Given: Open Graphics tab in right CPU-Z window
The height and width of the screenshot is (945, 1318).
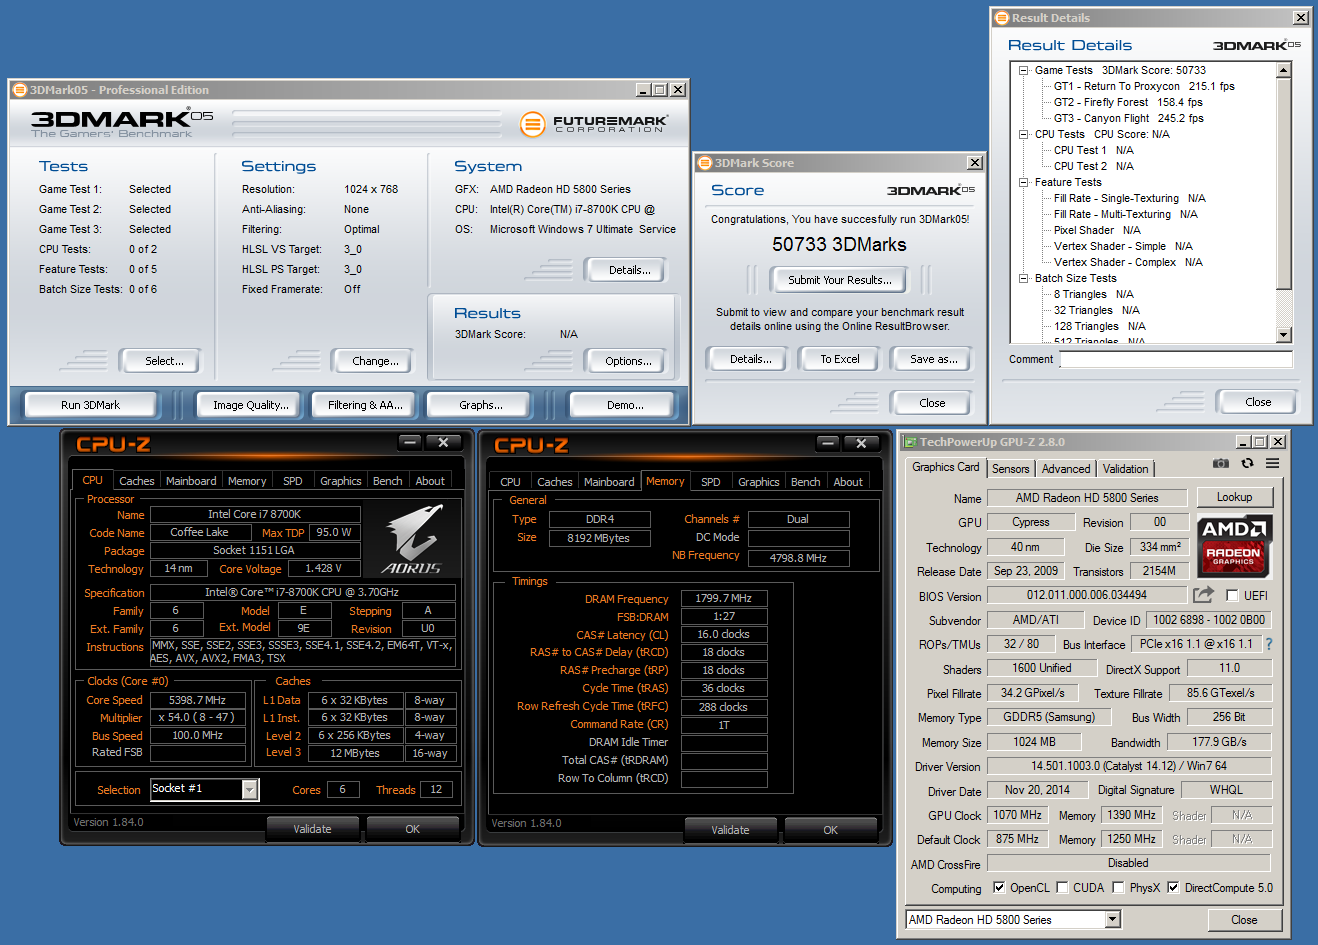Looking at the screenshot, I should coord(759,482).
